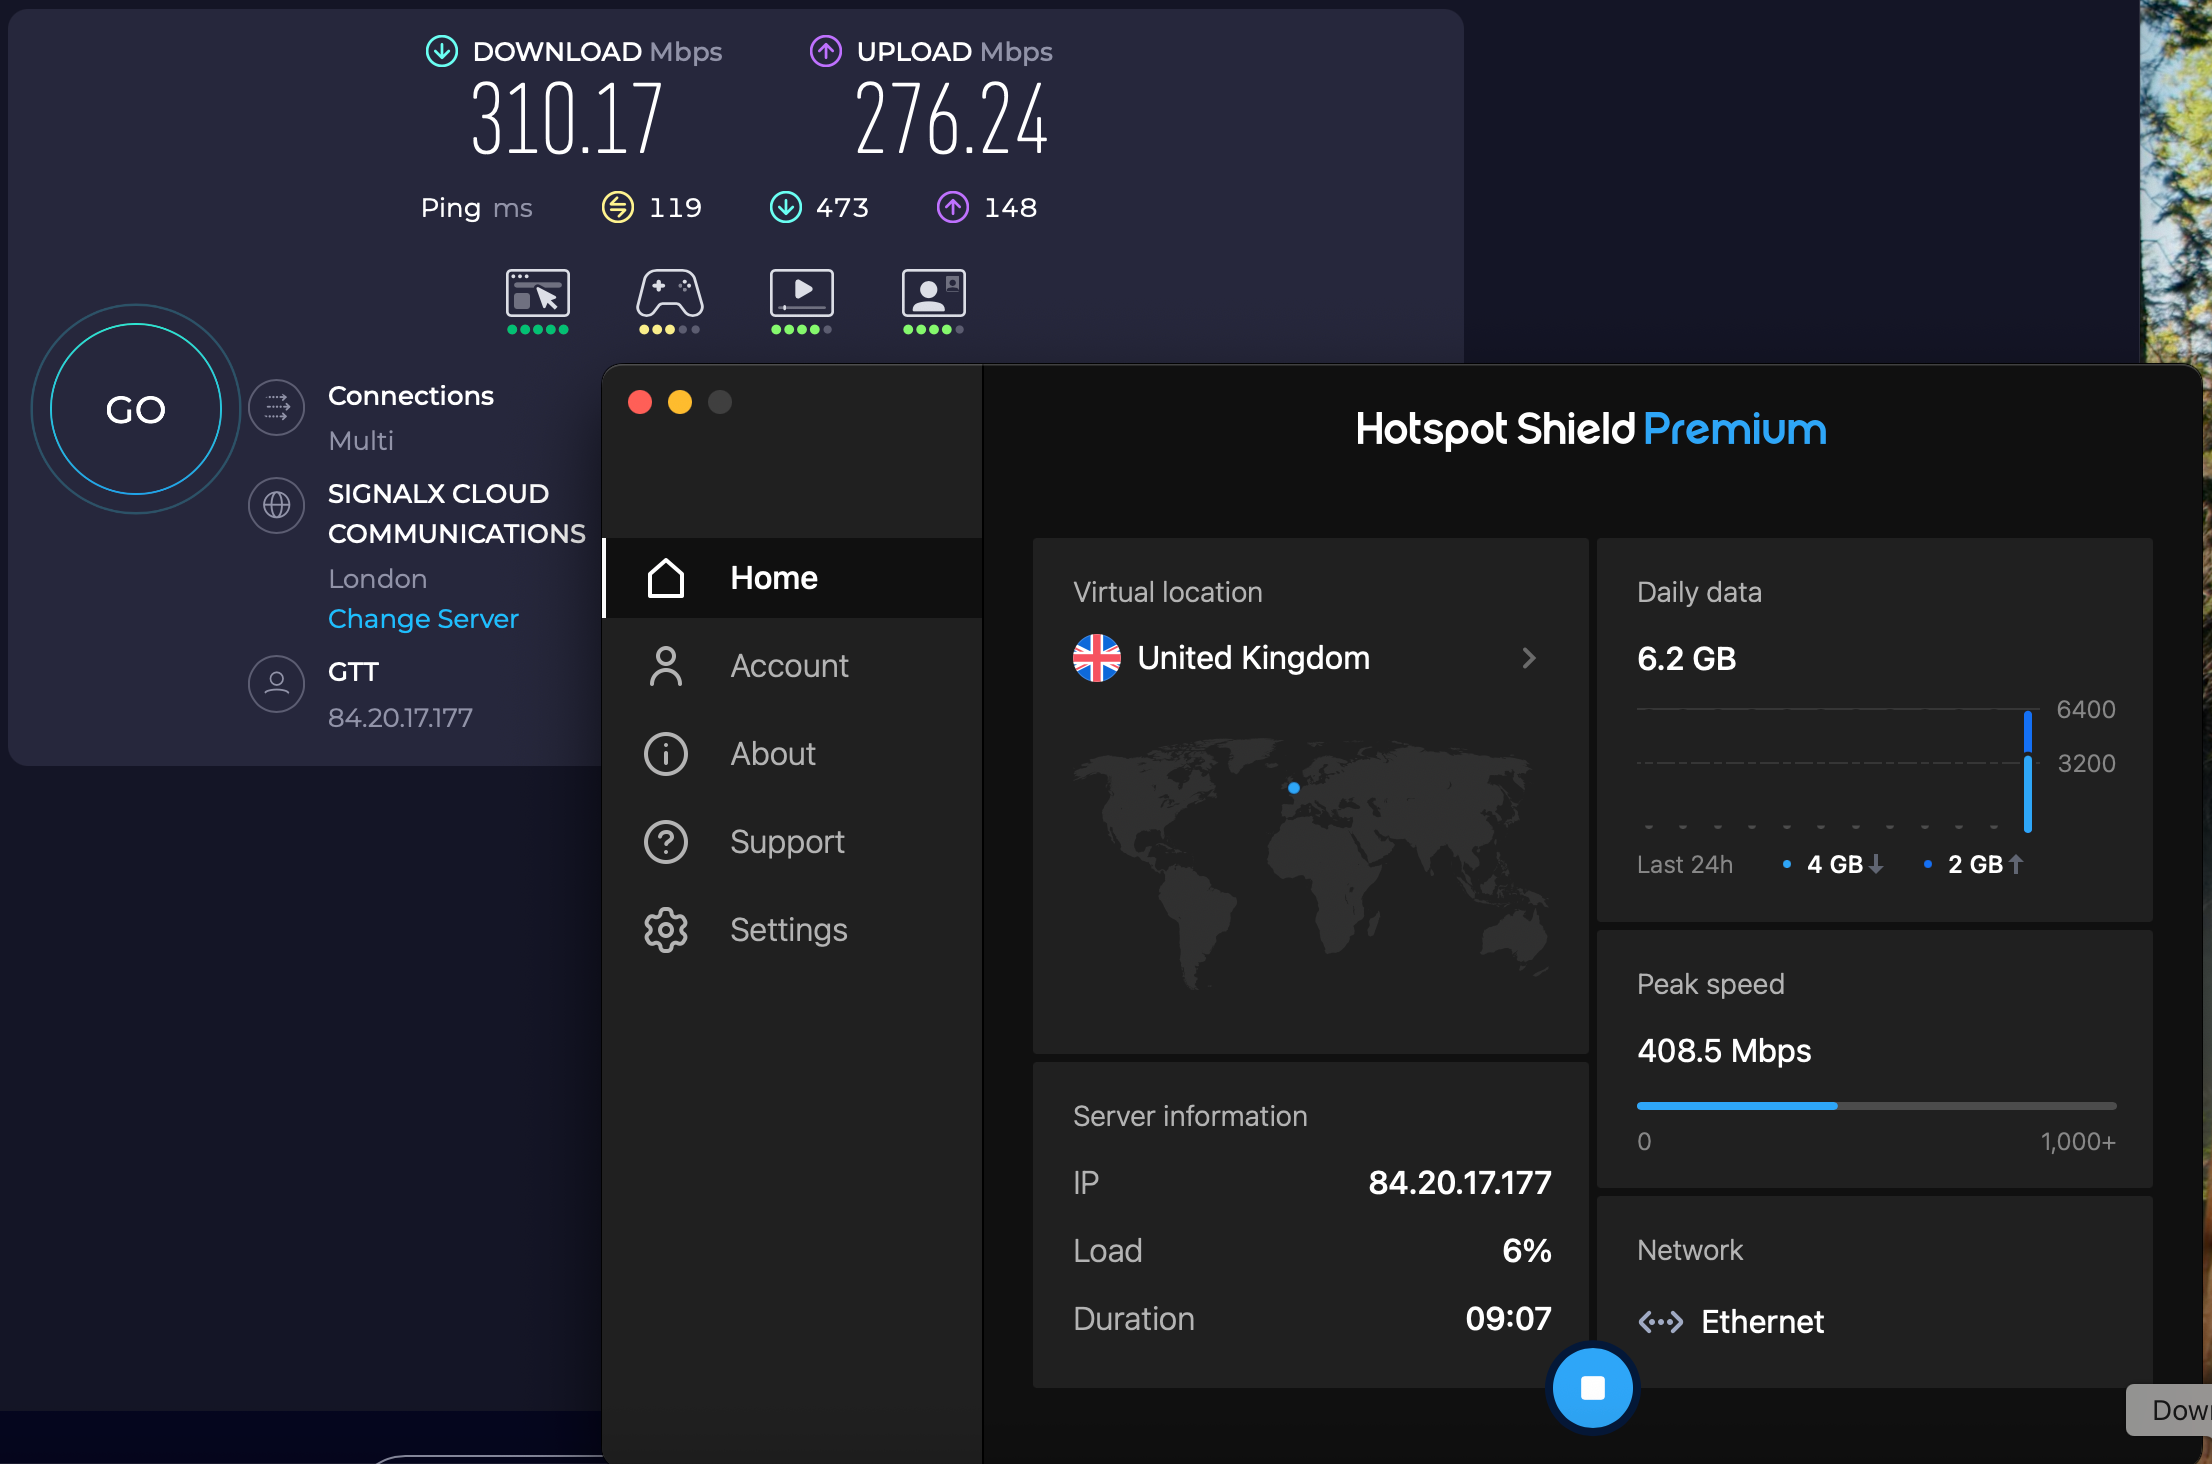Click the idle ping icon beside 119
Viewport: 2212px width, 1464px height.
point(618,207)
